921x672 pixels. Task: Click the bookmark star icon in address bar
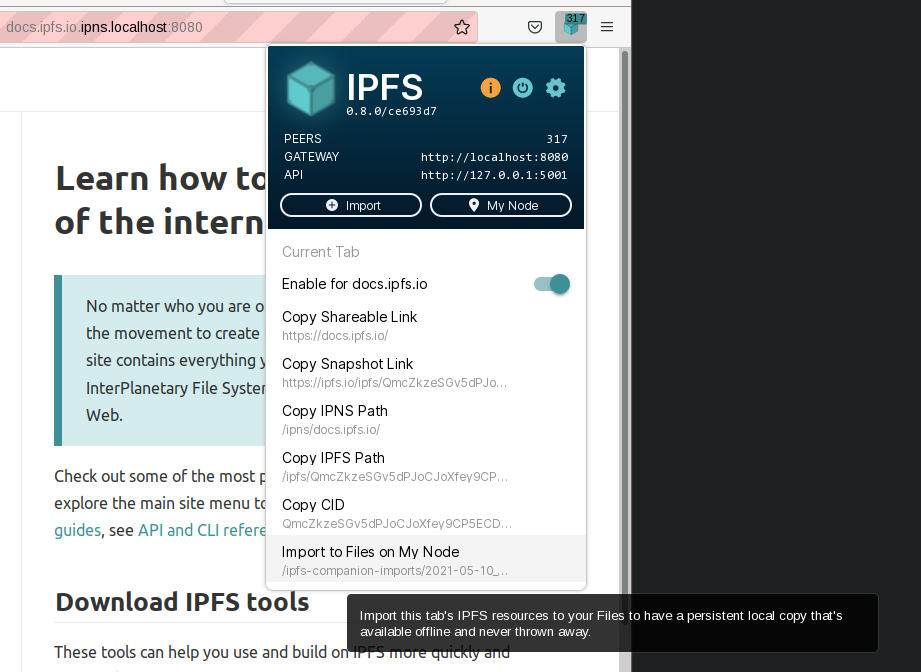coord(462,27)
